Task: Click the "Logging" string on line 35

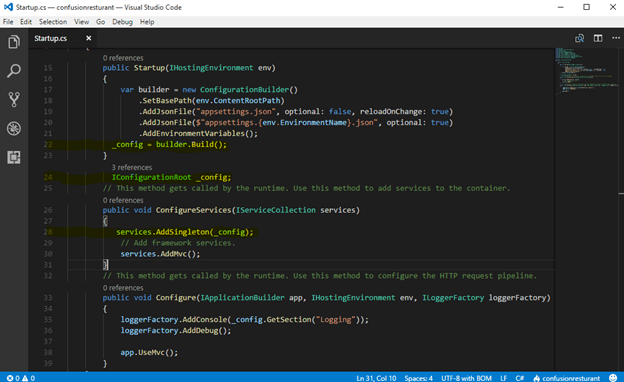Action: pos(335,320)
